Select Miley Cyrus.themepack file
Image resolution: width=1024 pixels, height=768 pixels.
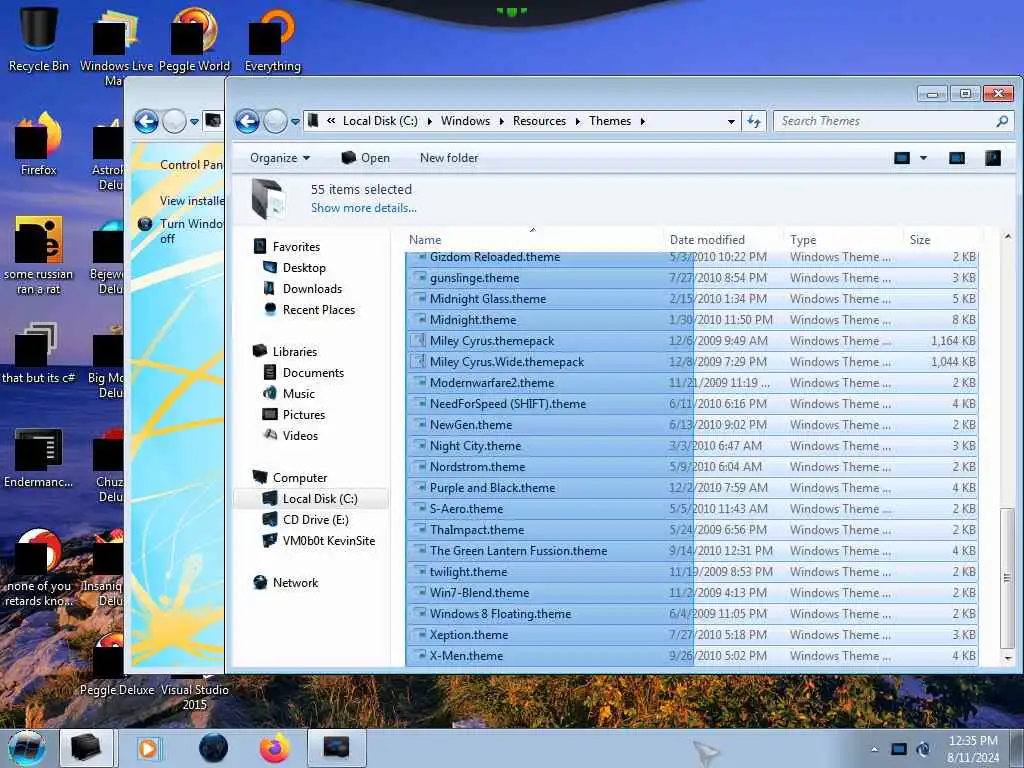[692, 341]
